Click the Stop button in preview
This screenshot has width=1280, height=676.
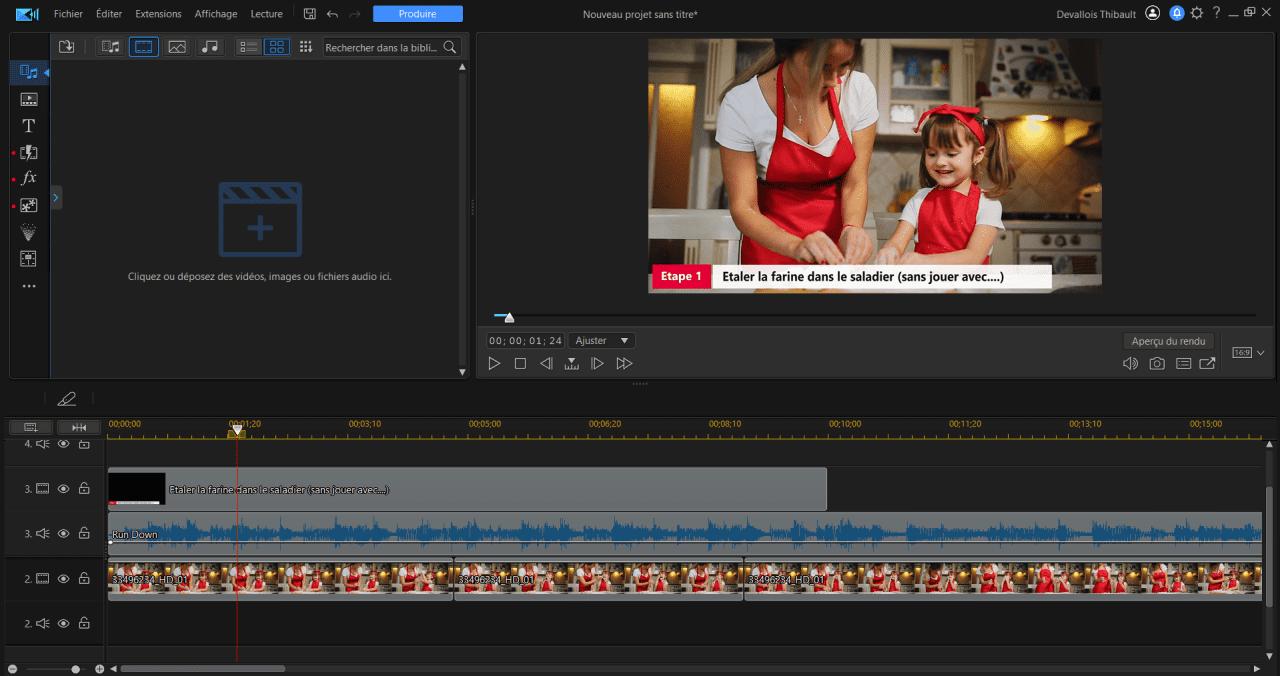click(520, 364)
